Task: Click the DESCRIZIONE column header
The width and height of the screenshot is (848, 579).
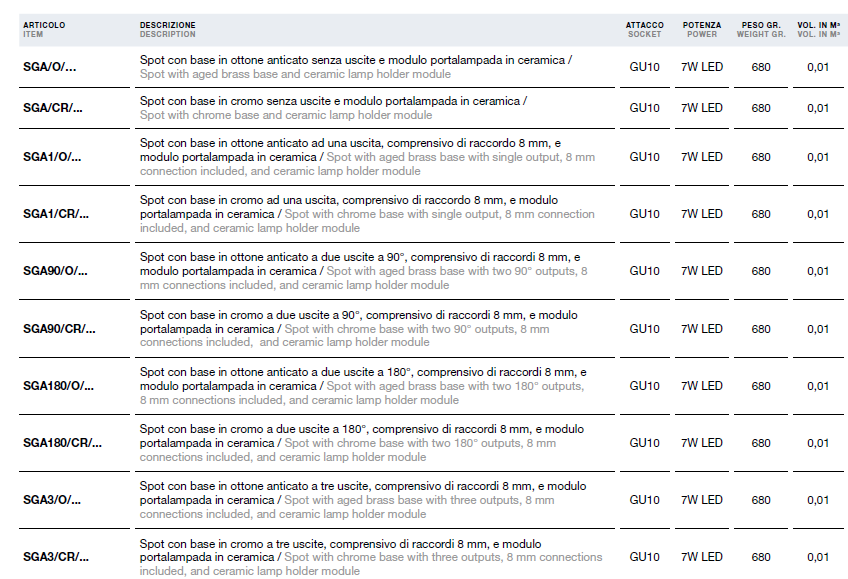Action: point(168,30)
